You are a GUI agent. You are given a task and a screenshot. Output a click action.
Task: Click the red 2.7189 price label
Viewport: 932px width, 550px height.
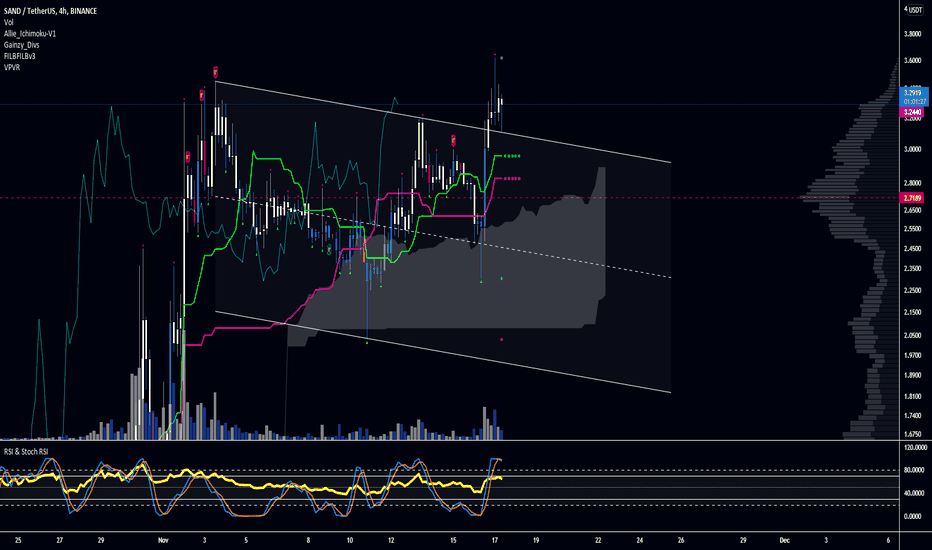click(912, 197)
